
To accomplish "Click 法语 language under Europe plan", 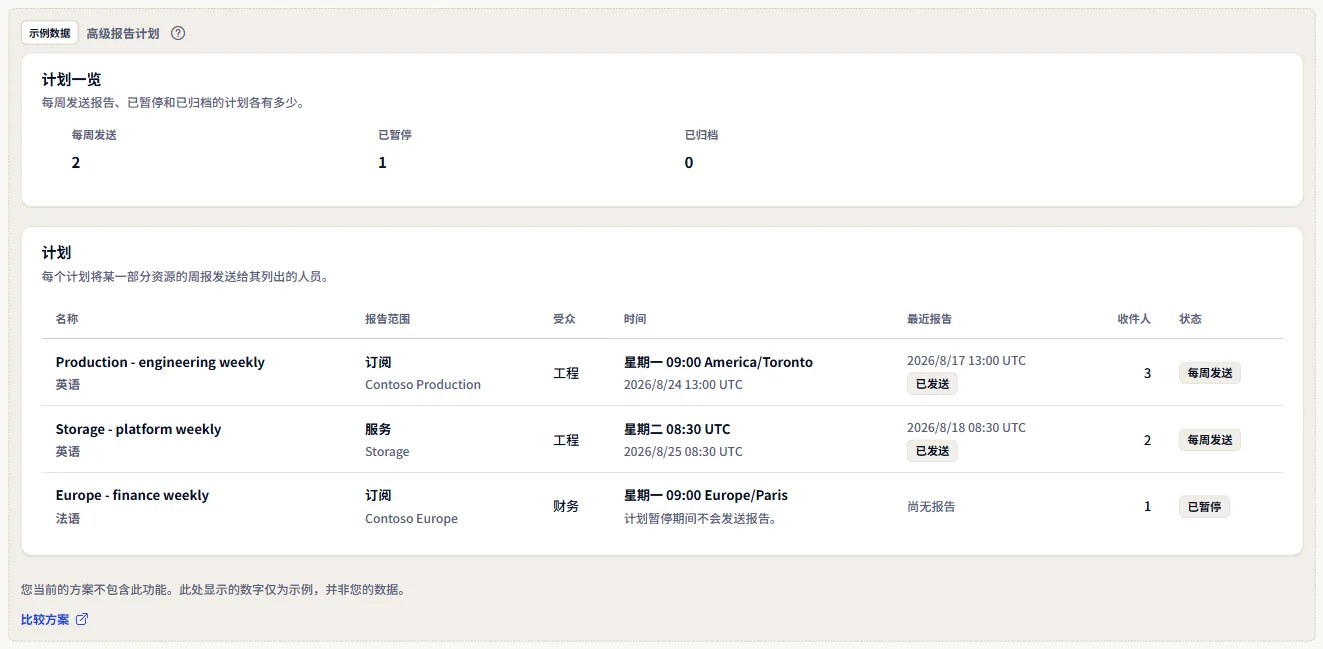I will coord(68,518).
